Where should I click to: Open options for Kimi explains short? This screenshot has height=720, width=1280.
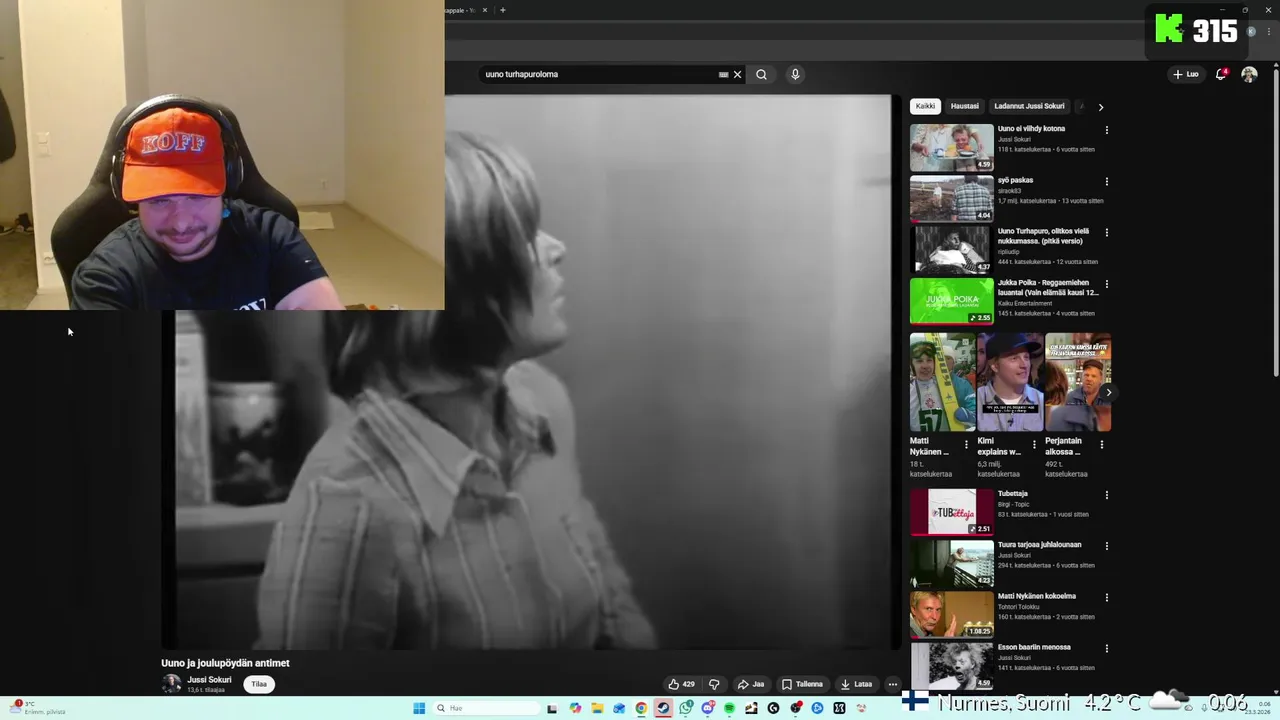click(1034, 445)
